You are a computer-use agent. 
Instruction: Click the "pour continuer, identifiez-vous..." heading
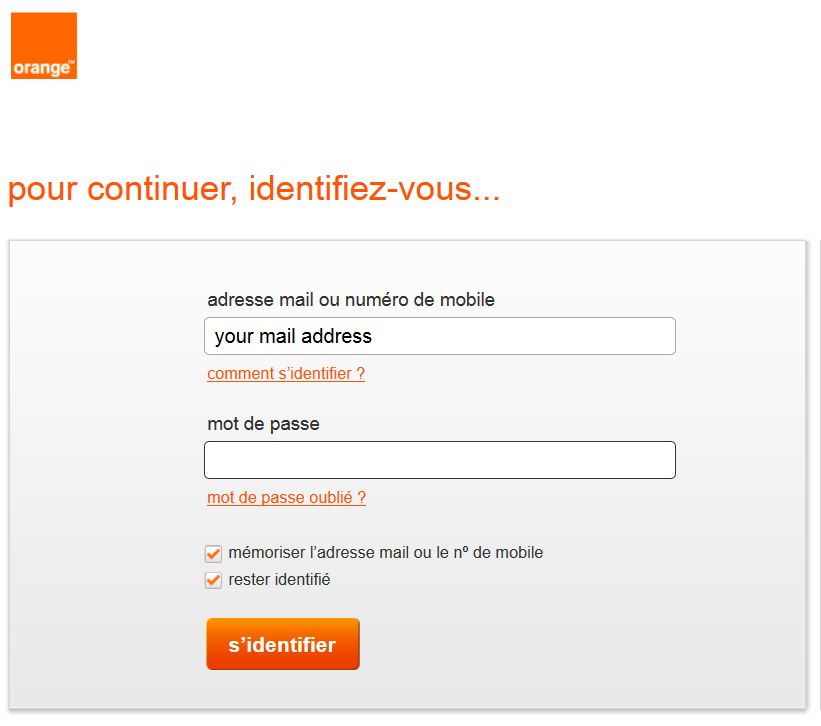(254, 189)
